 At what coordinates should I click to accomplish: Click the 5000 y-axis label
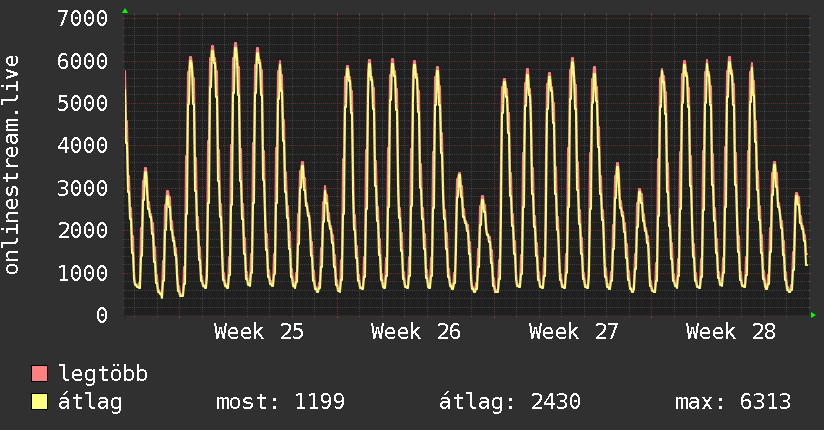tap(83, 104)
